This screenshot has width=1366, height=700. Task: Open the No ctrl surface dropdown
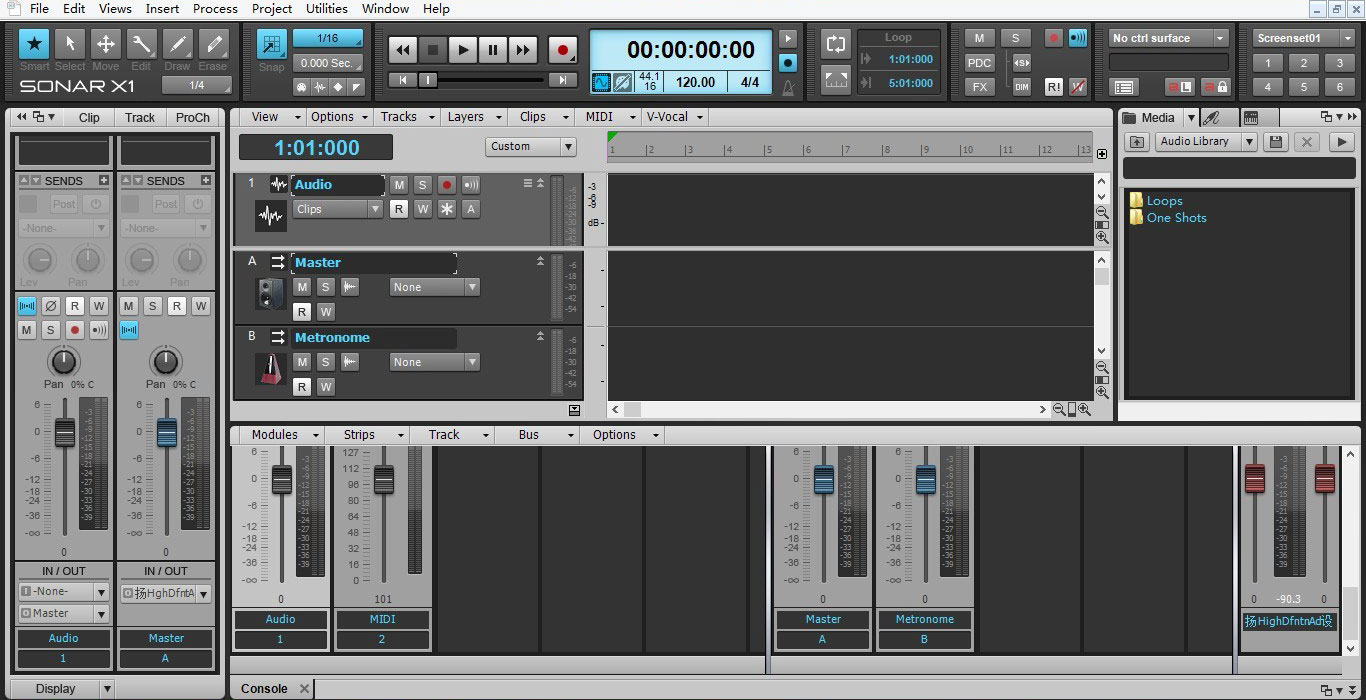[1168, 38]
